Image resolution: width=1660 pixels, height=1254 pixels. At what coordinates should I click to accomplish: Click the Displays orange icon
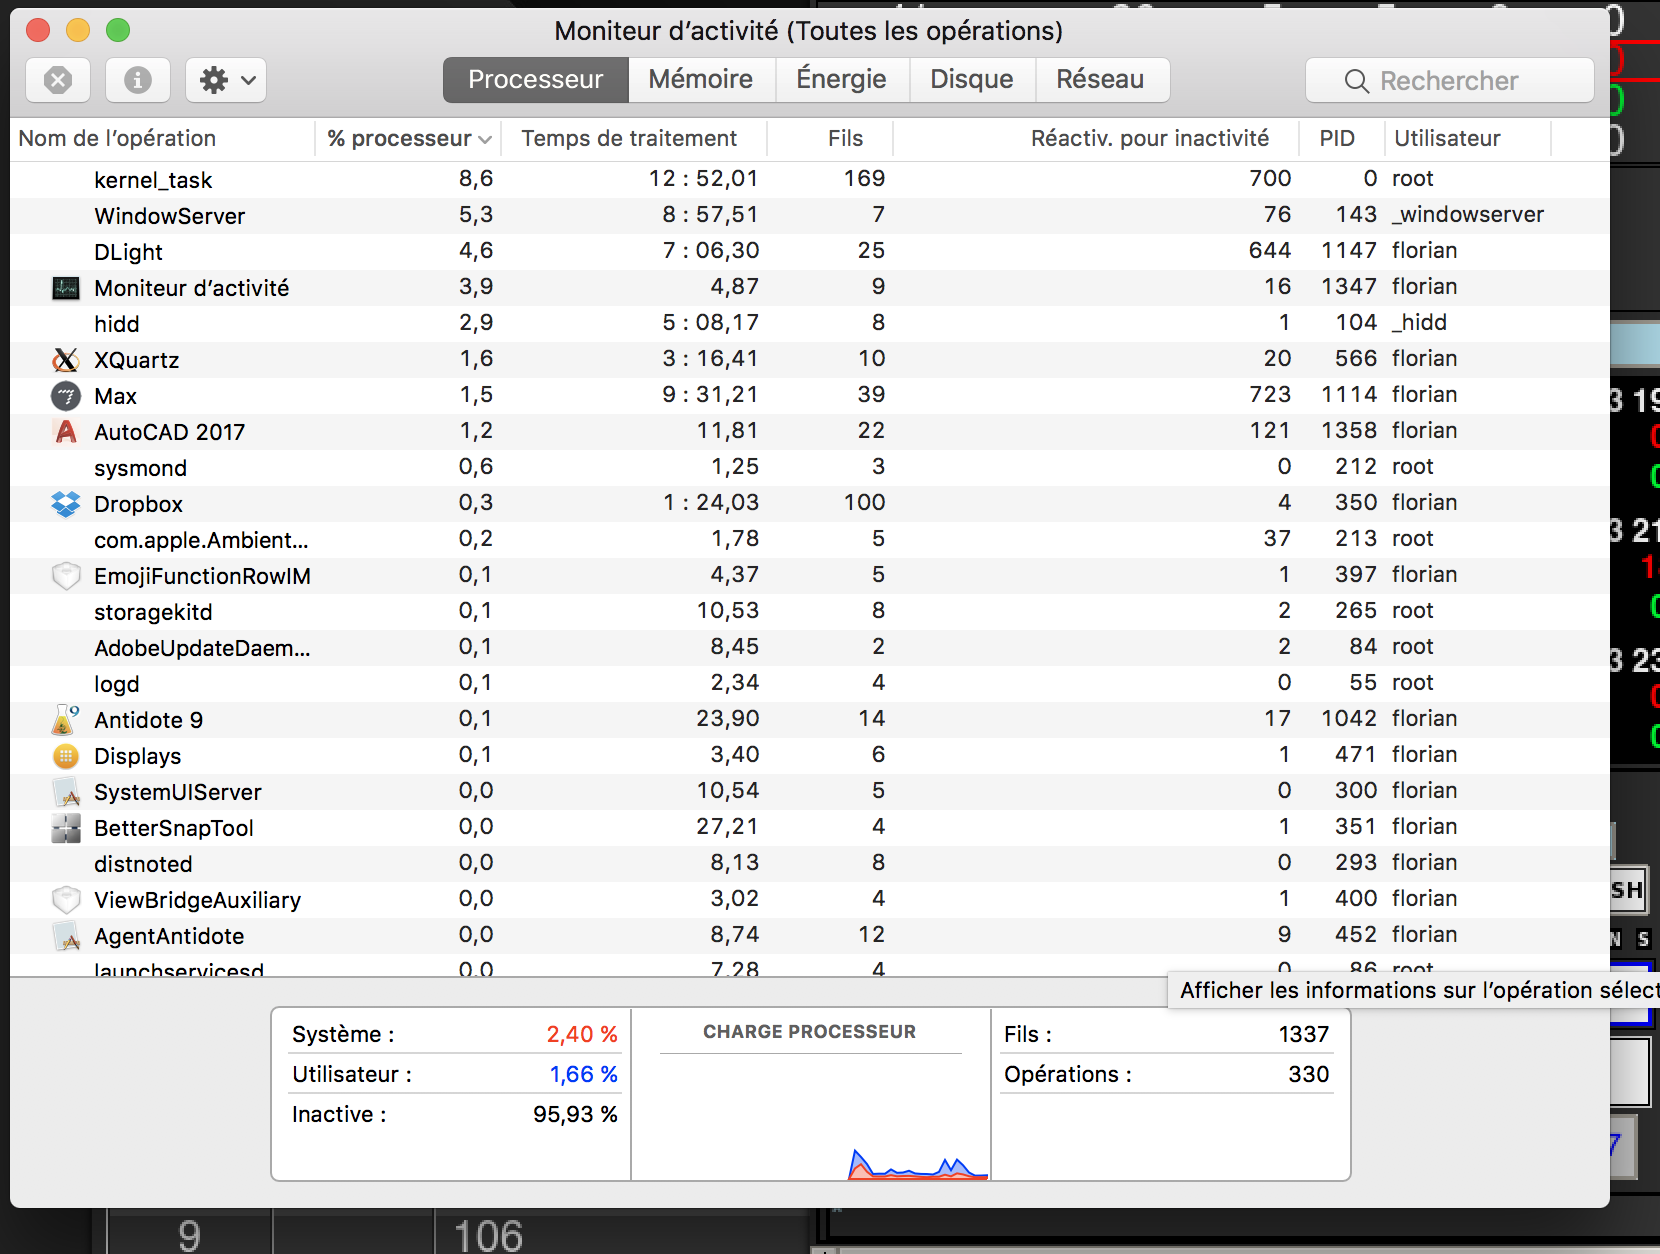pos(66,756)
